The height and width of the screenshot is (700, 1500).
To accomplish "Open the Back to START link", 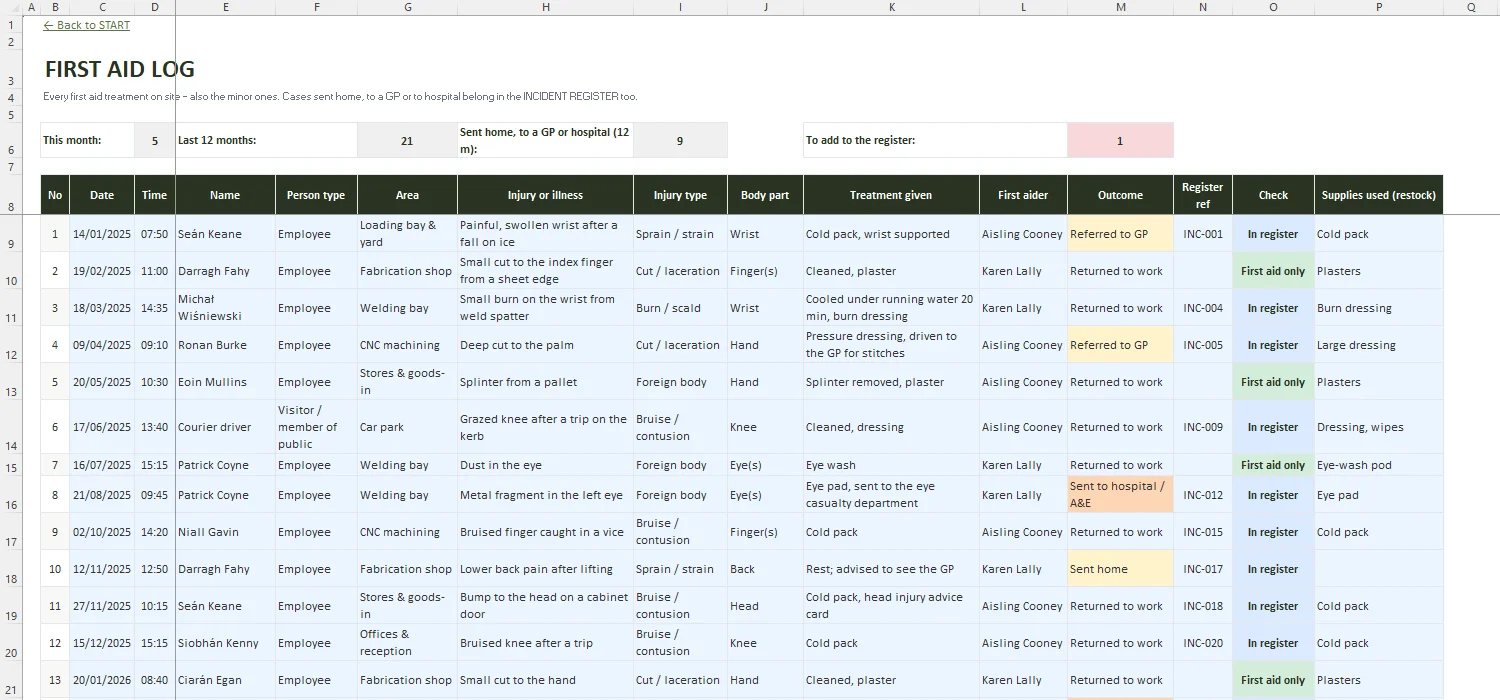I will [x=86, y=25].
